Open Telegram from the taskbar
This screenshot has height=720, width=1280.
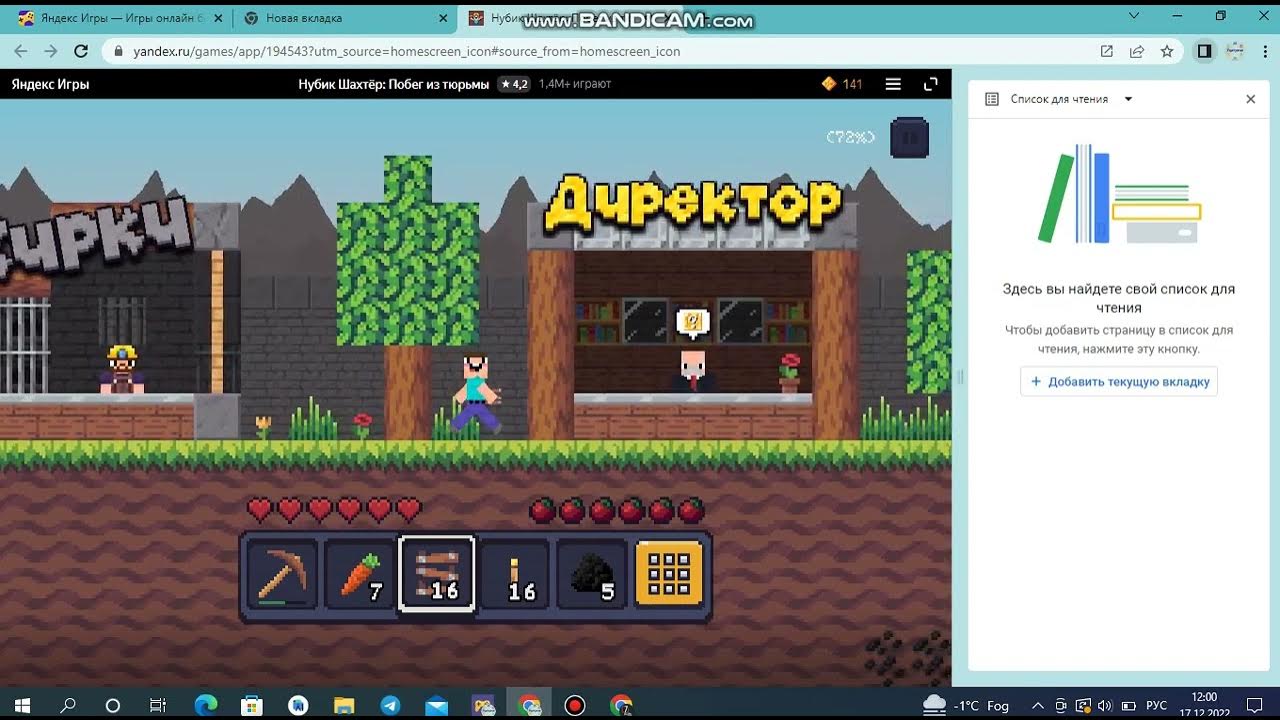coord(391,705)
